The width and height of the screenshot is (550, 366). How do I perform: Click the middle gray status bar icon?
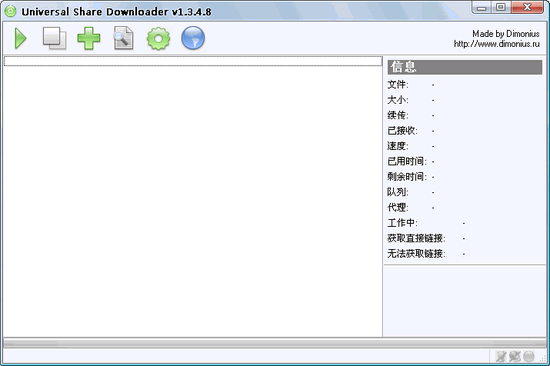tap(515, 357)
